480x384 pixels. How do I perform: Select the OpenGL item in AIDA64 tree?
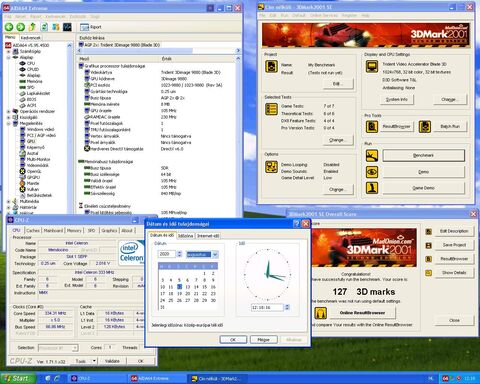(34, 171)
